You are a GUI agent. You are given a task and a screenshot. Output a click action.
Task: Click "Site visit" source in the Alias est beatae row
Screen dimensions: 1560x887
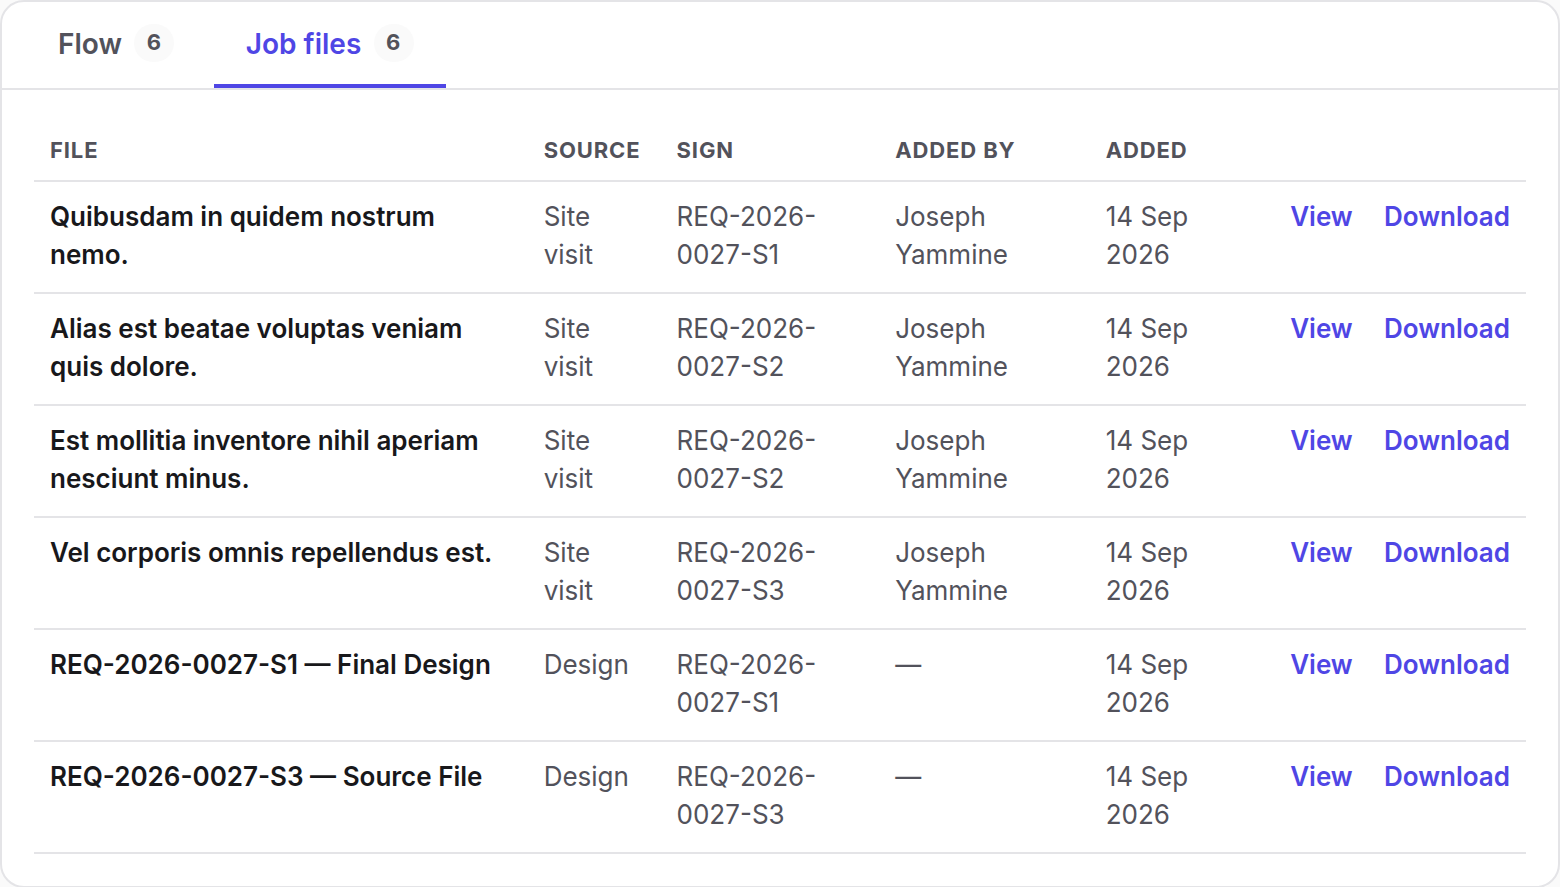pos(568,348)
